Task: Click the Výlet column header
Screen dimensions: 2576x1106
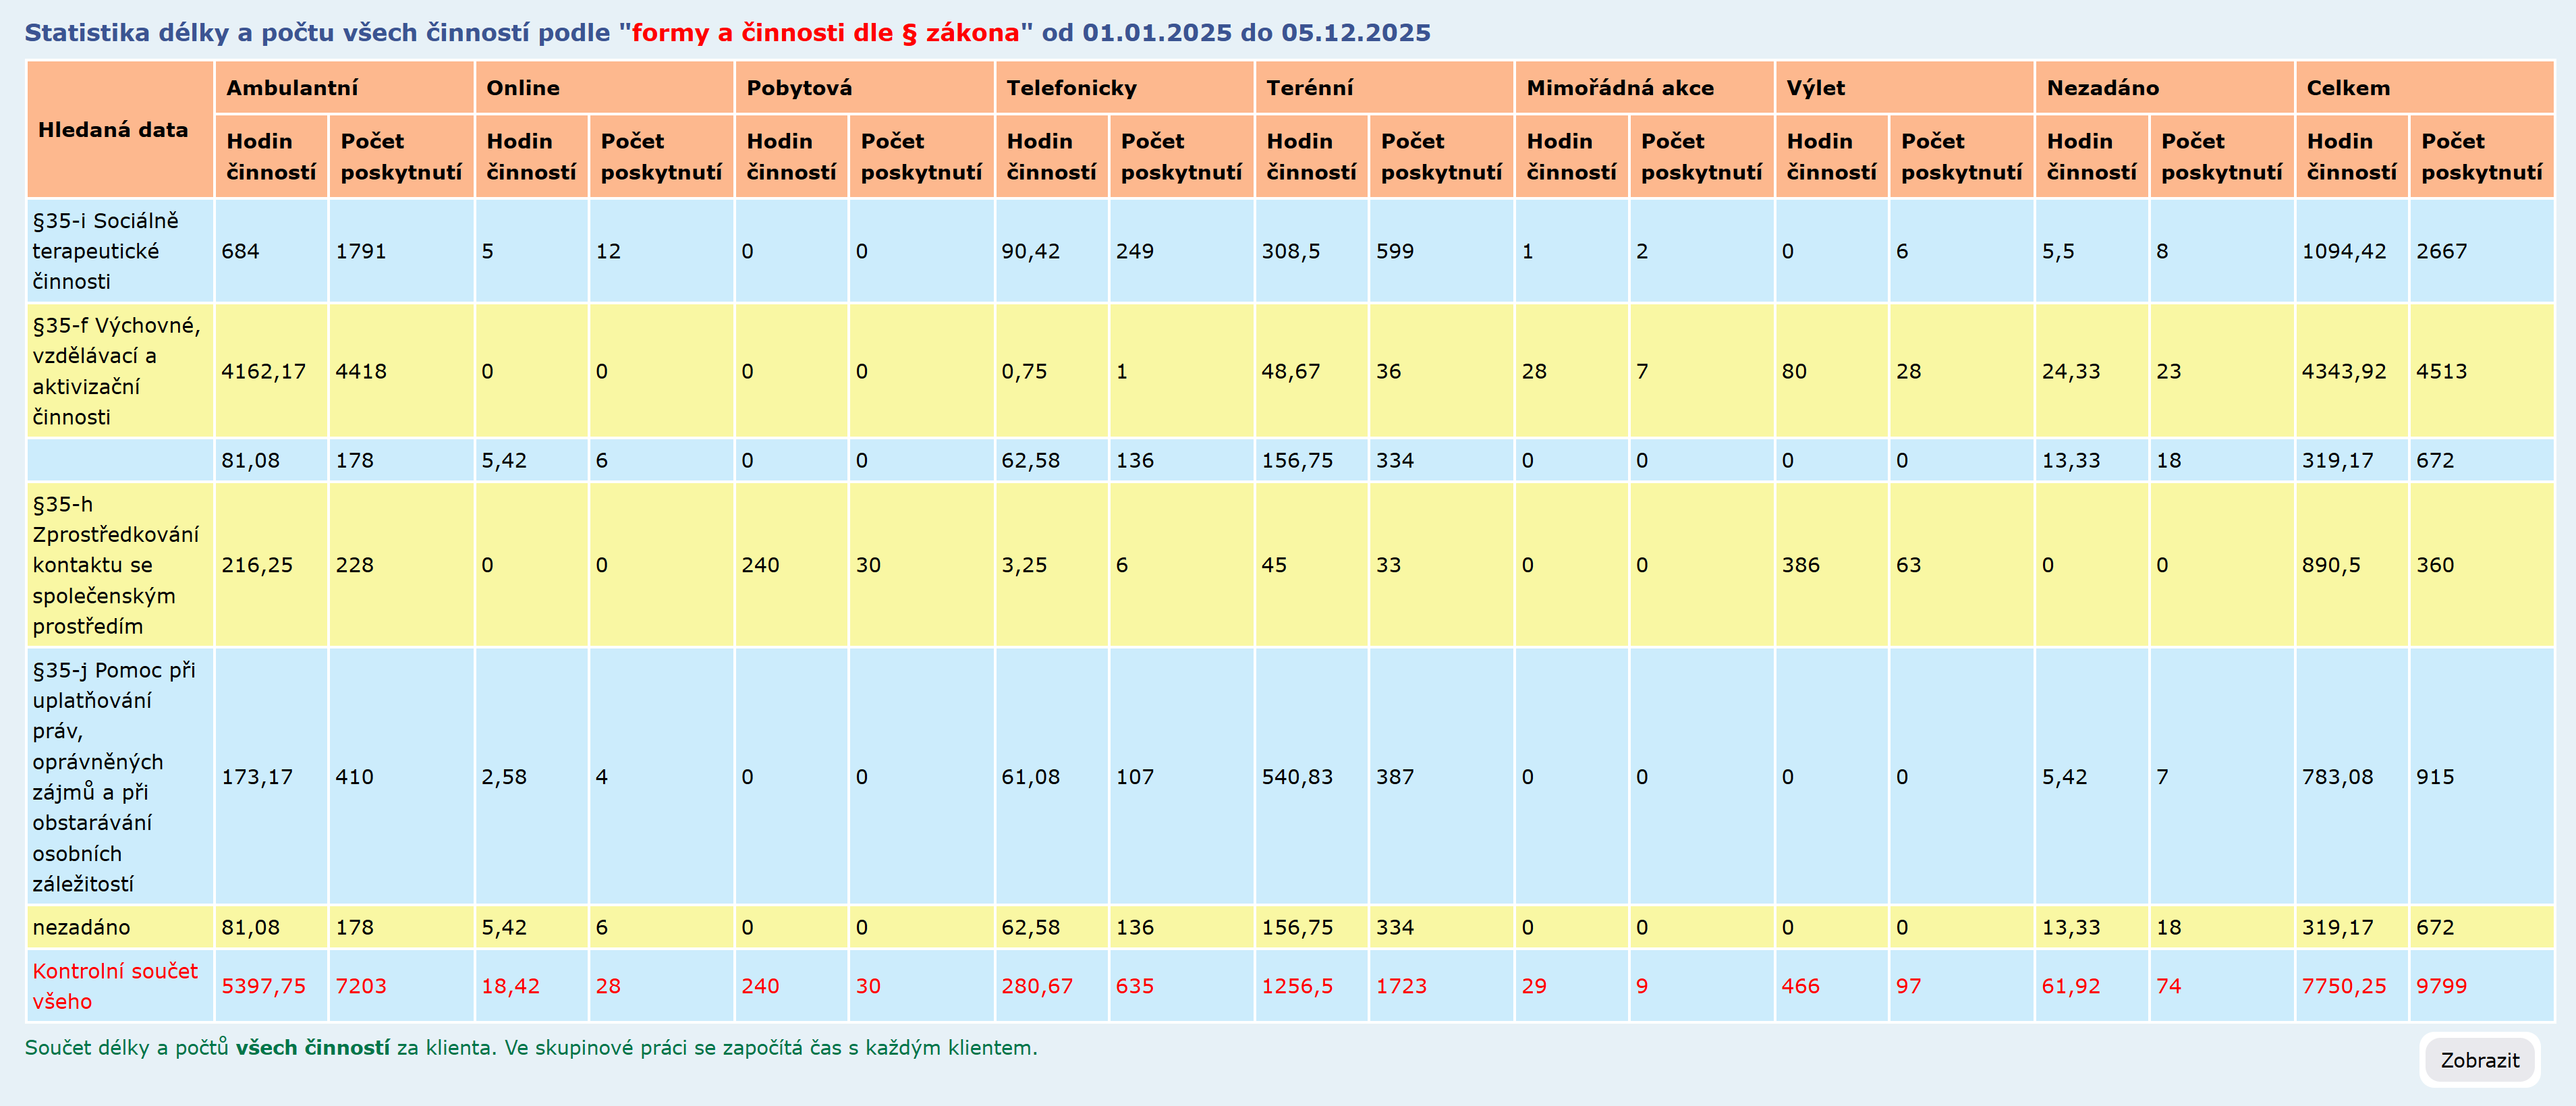Action: [x=1815, y=88]
